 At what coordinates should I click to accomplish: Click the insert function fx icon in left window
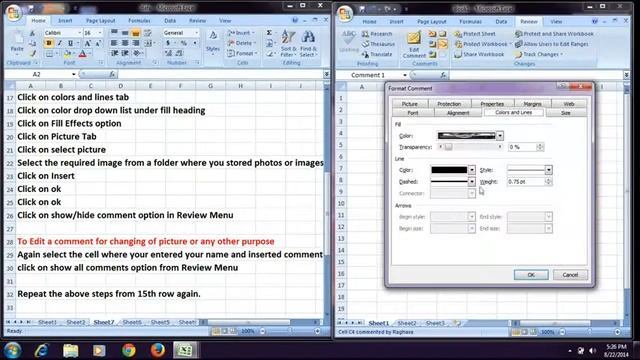(112, 74)
